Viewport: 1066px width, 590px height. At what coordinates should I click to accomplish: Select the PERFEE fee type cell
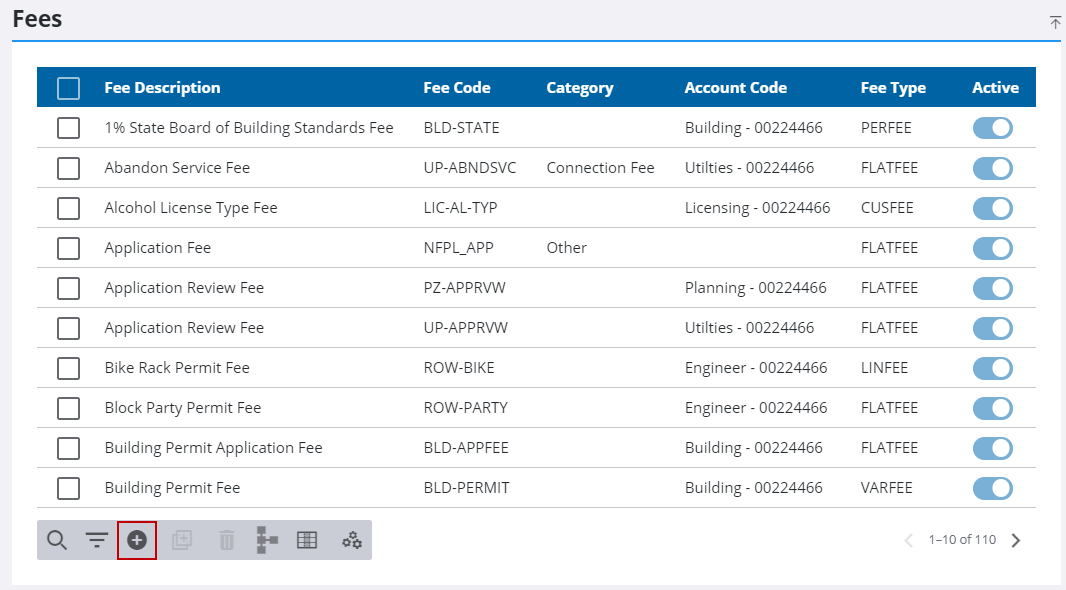(886, 128)
